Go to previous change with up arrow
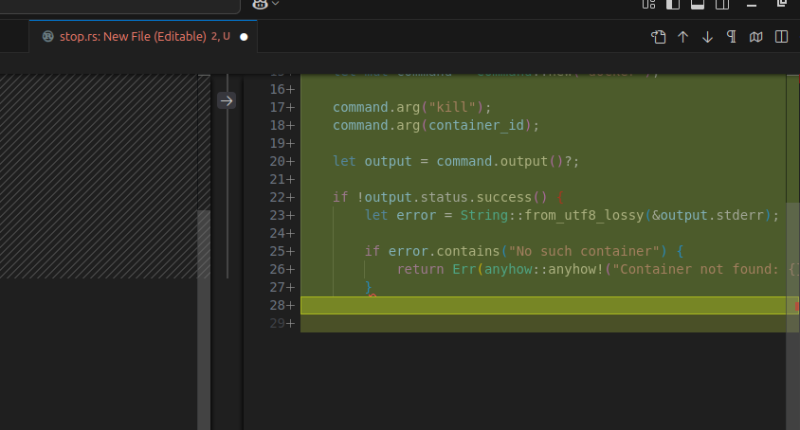800x430 pixels. (683, 37)
